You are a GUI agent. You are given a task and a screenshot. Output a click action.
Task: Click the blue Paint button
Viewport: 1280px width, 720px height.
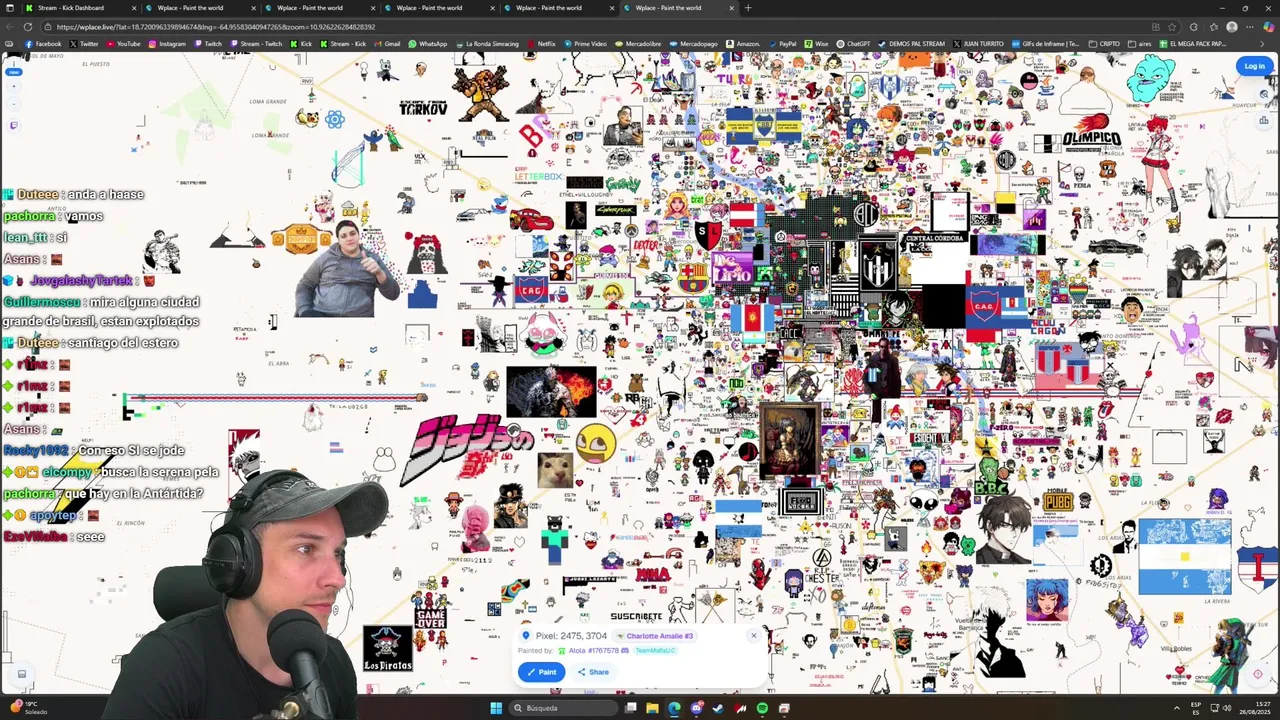541,672
